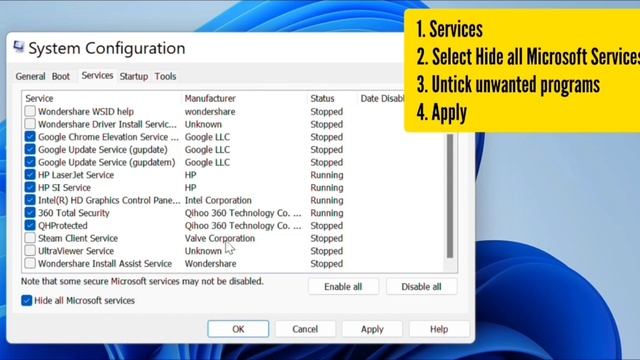Untick HP LaserJet Service checkbox

coord(30,174)
